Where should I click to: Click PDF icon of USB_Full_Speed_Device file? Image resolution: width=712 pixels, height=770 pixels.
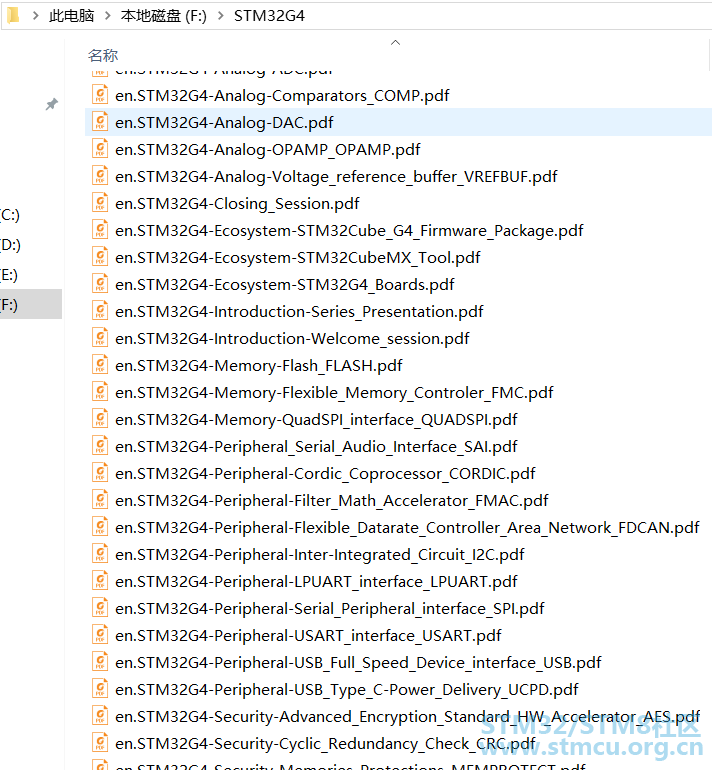(100, 661)
